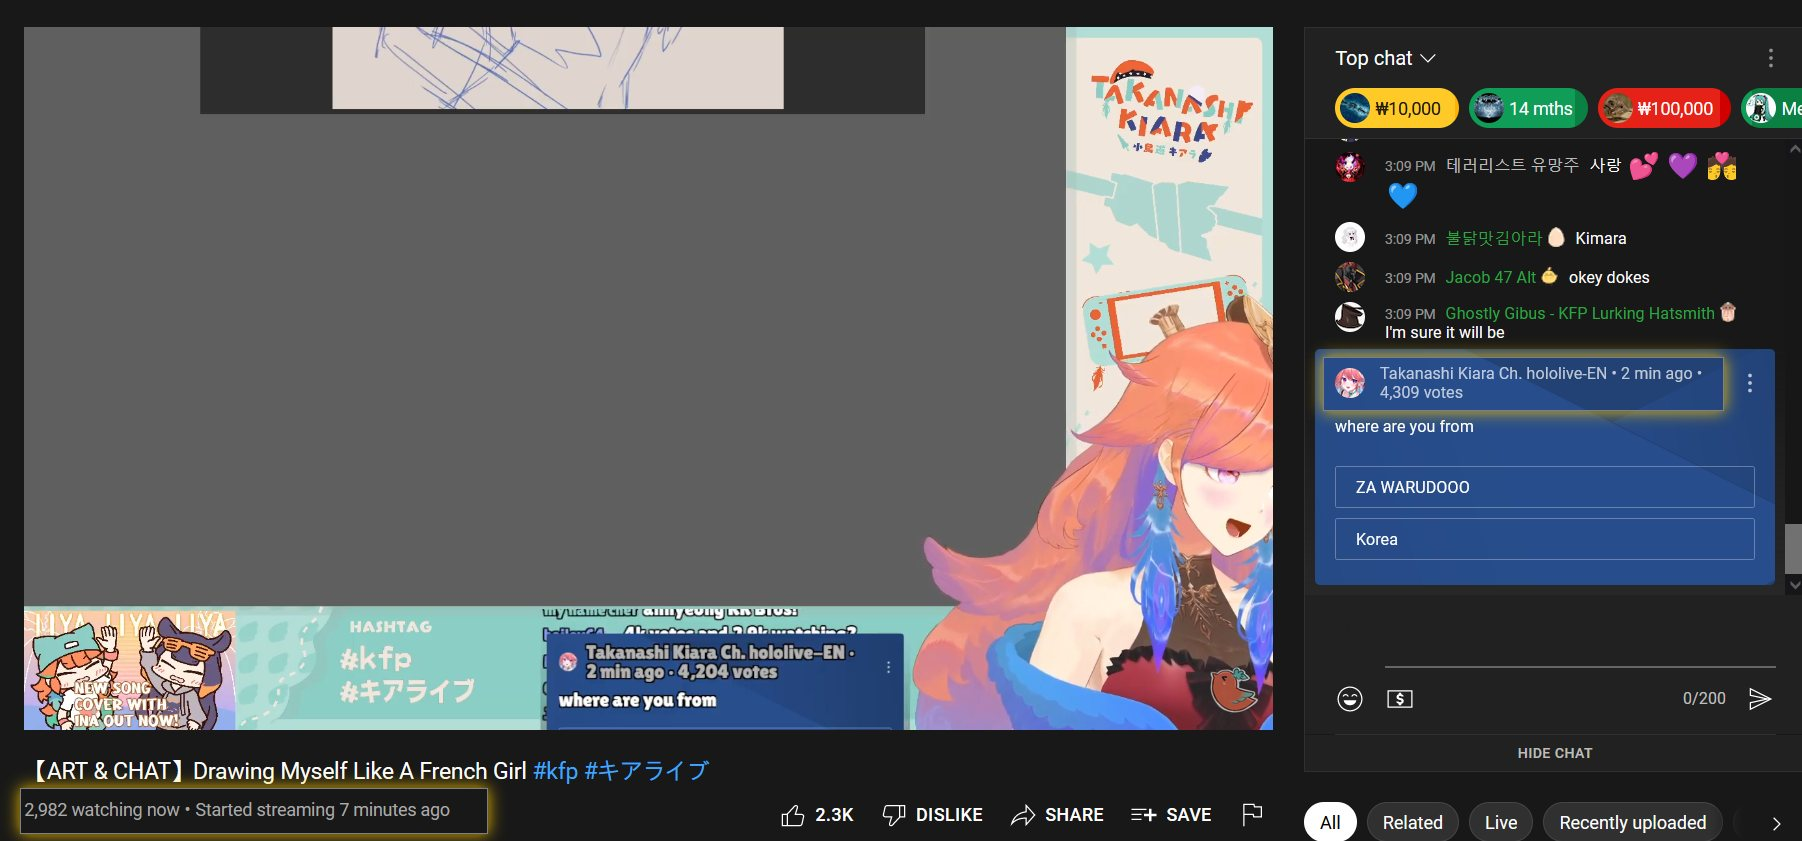The height and width of the screenshot is (841, 1802).
Task: Open the avatar beside the Kimara message
Action: (x=1350, y=237)
